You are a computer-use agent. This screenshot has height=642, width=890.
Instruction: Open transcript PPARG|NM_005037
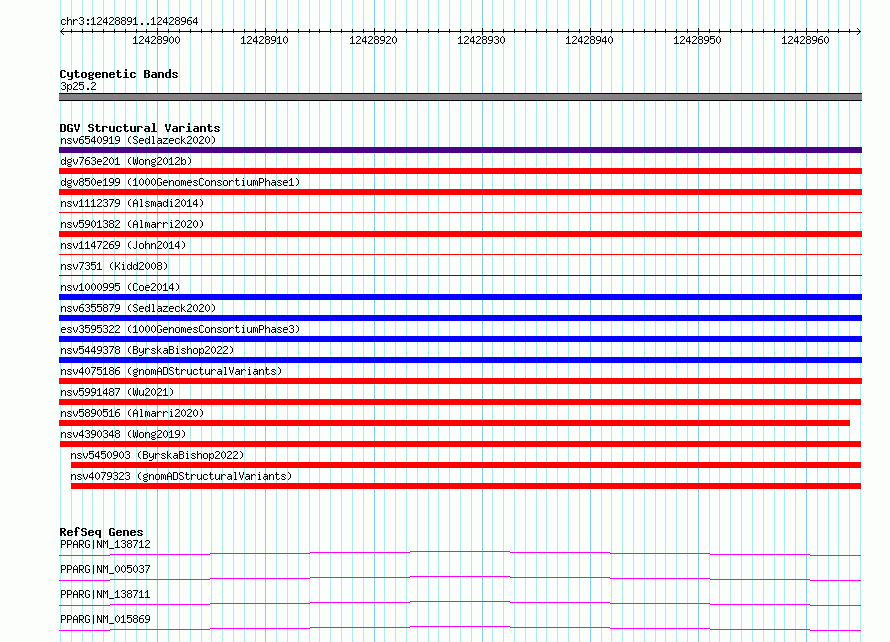pos(105,569)
